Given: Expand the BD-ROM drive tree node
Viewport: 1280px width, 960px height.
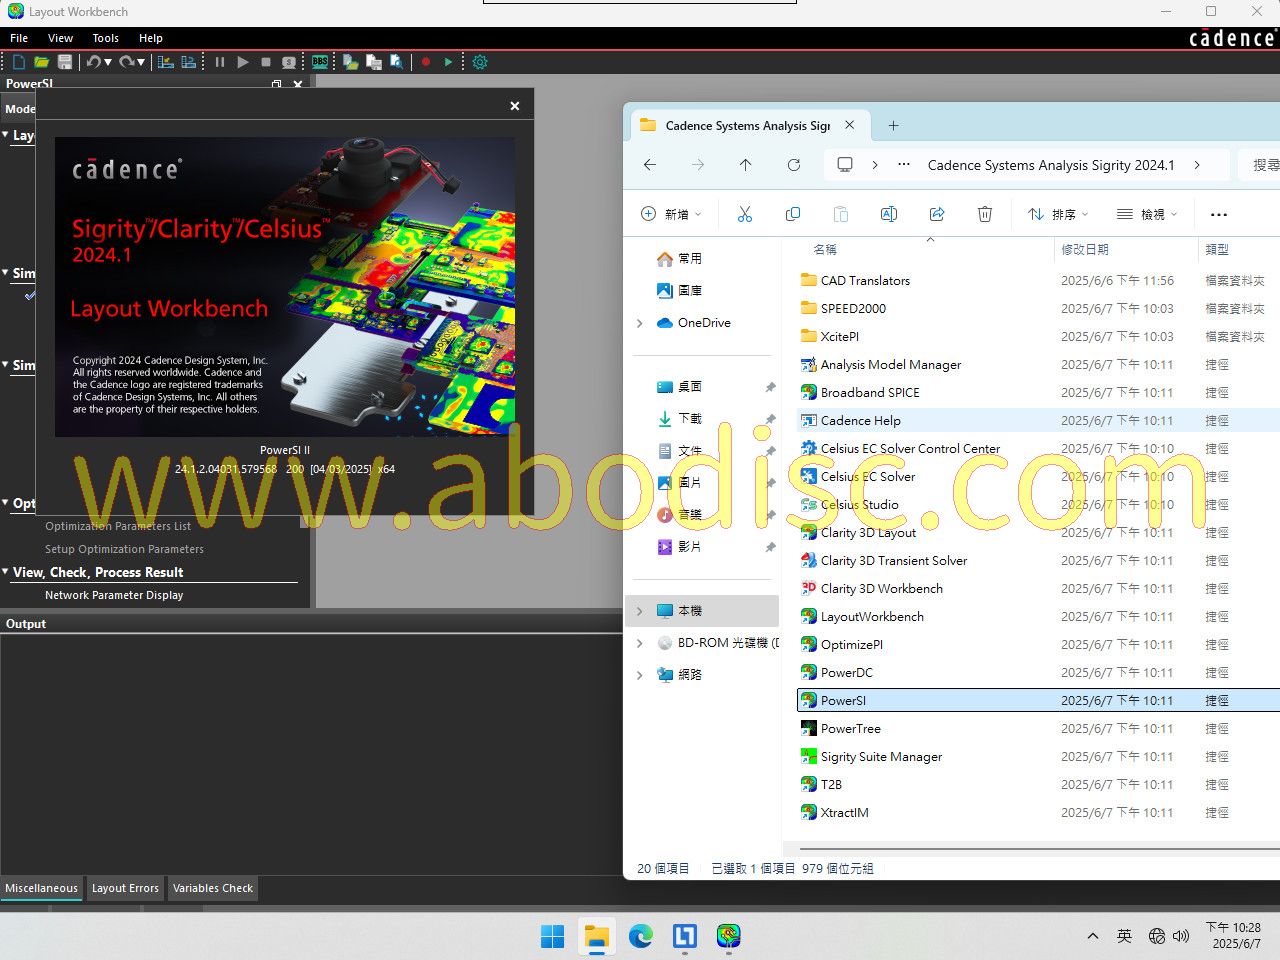Looking at the screenshot, I should pos(640,643).
